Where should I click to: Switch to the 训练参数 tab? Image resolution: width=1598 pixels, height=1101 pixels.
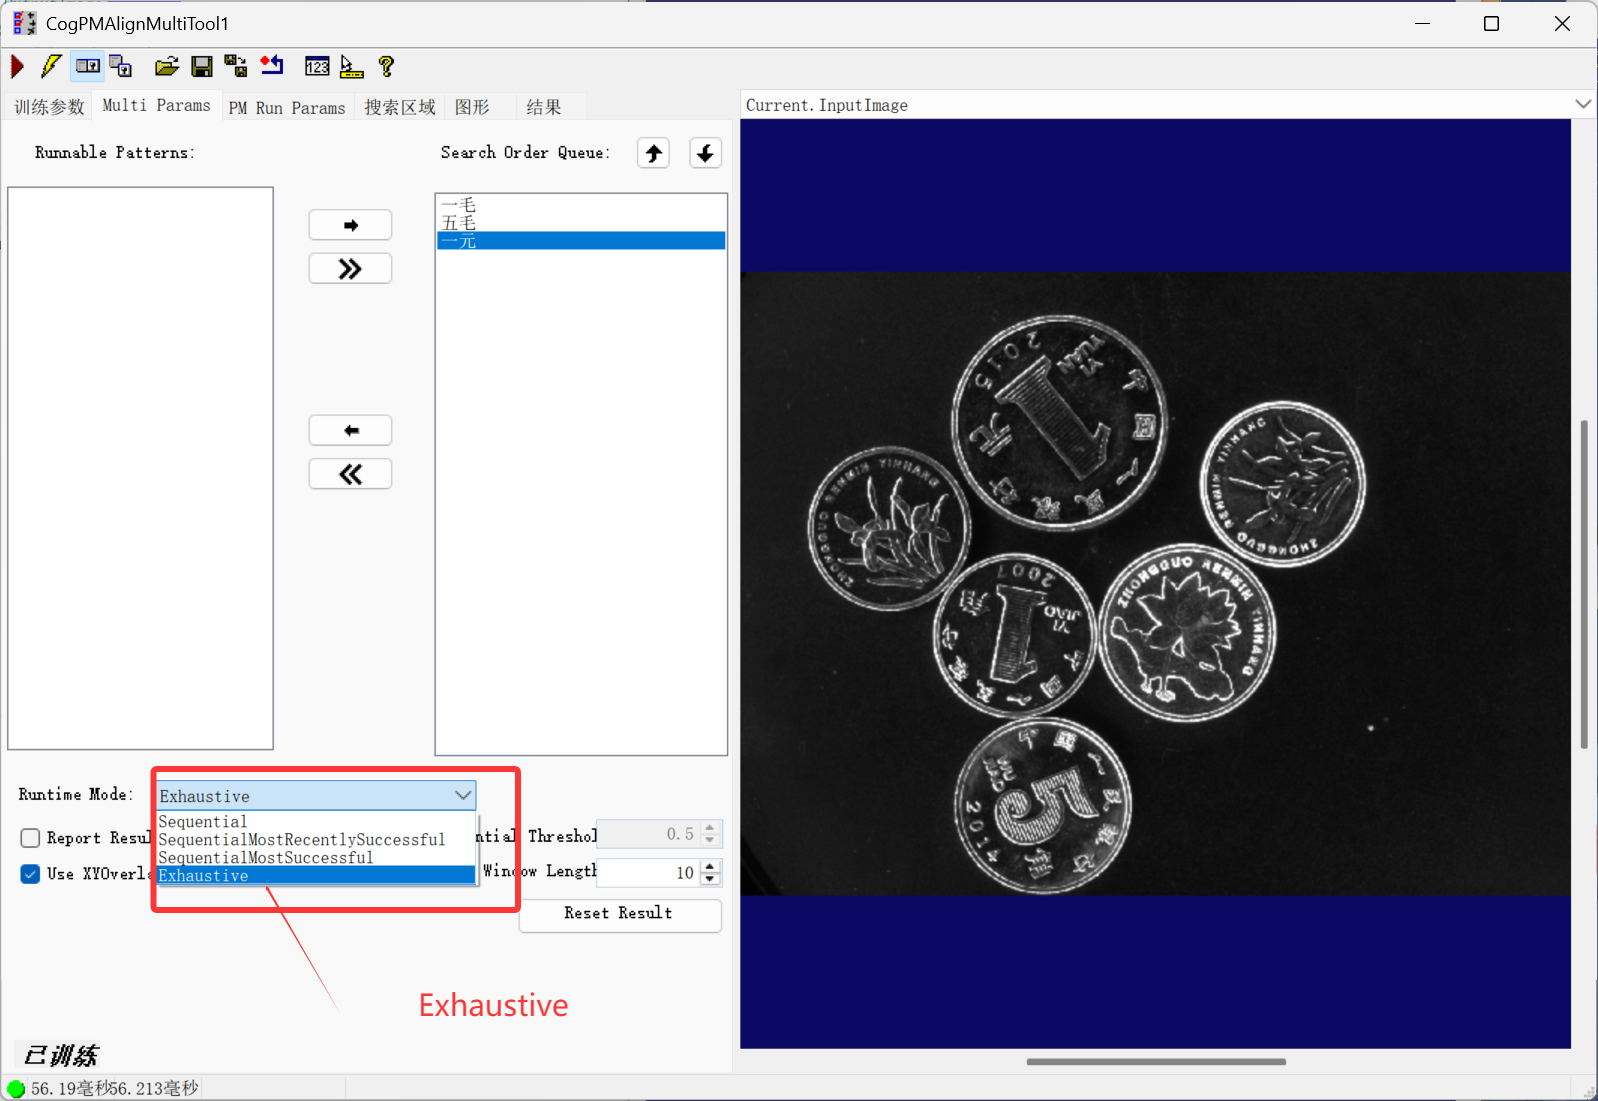click(x=49, y=107)
